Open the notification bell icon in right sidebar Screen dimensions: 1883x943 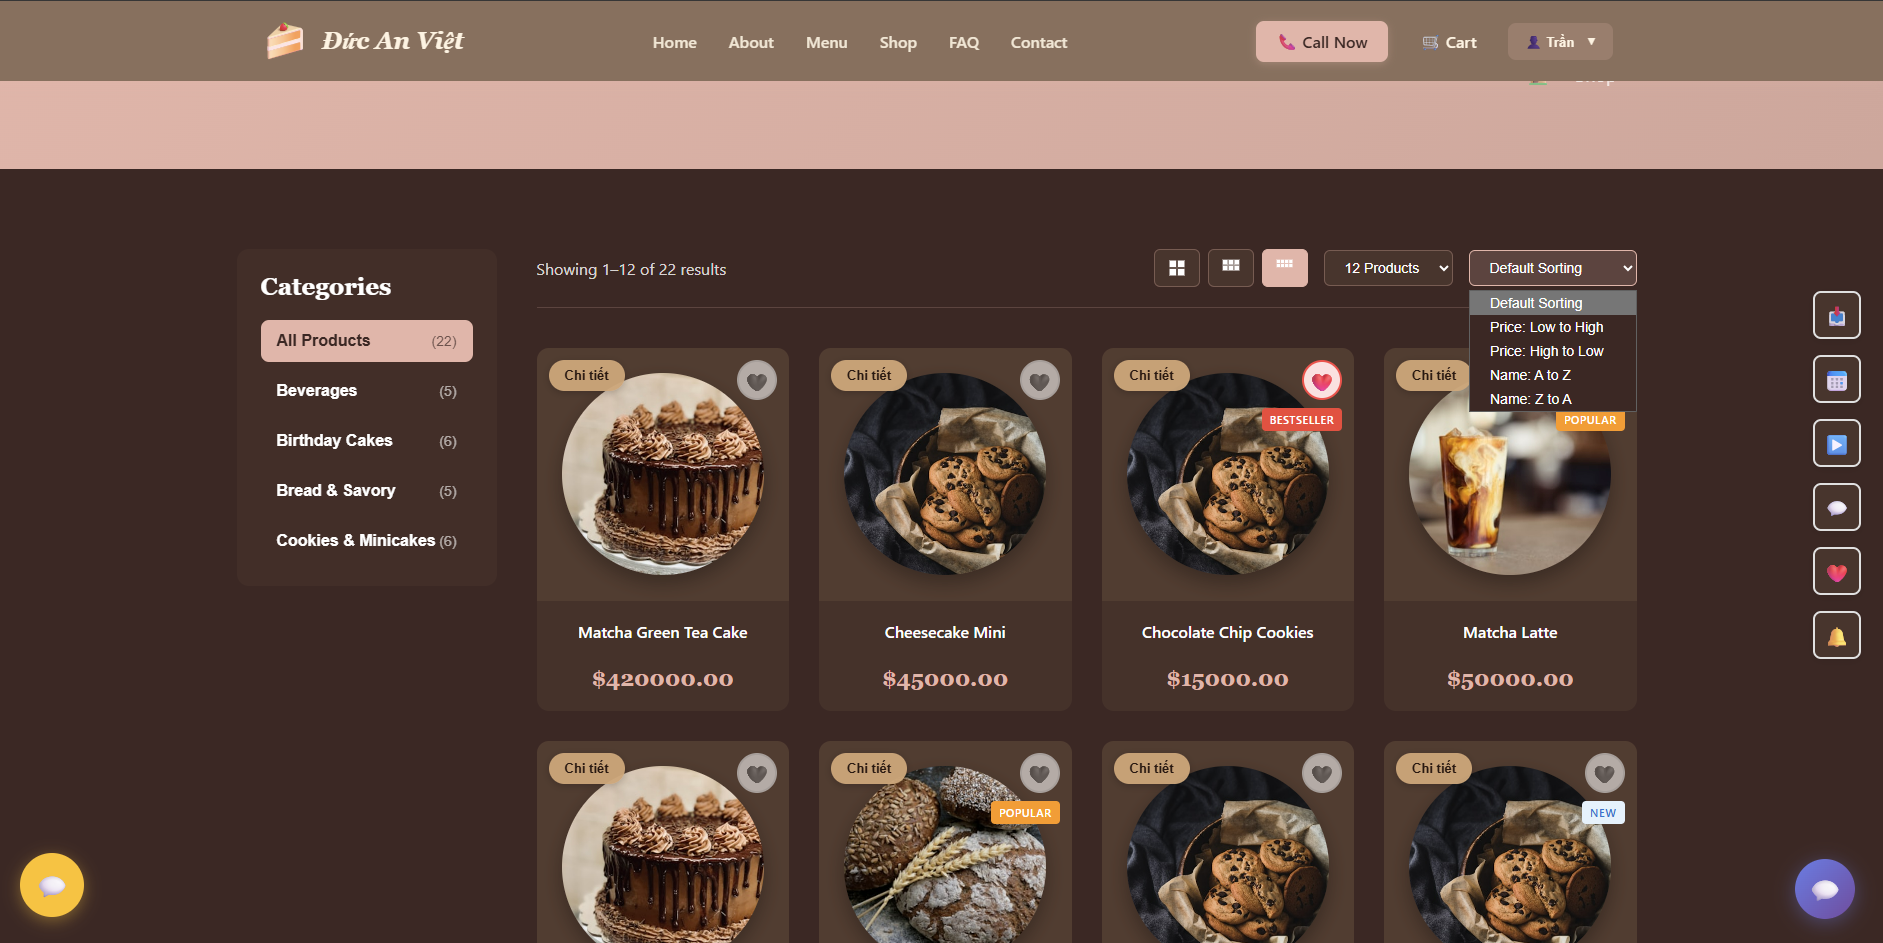coord(1837,636)
